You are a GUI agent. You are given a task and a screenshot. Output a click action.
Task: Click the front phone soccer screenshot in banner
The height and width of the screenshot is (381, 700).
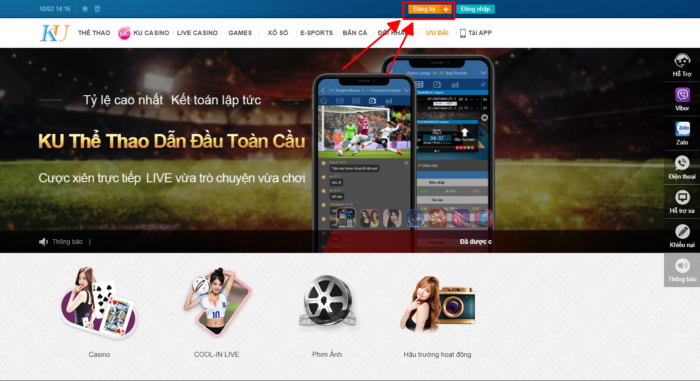(364, 131)
